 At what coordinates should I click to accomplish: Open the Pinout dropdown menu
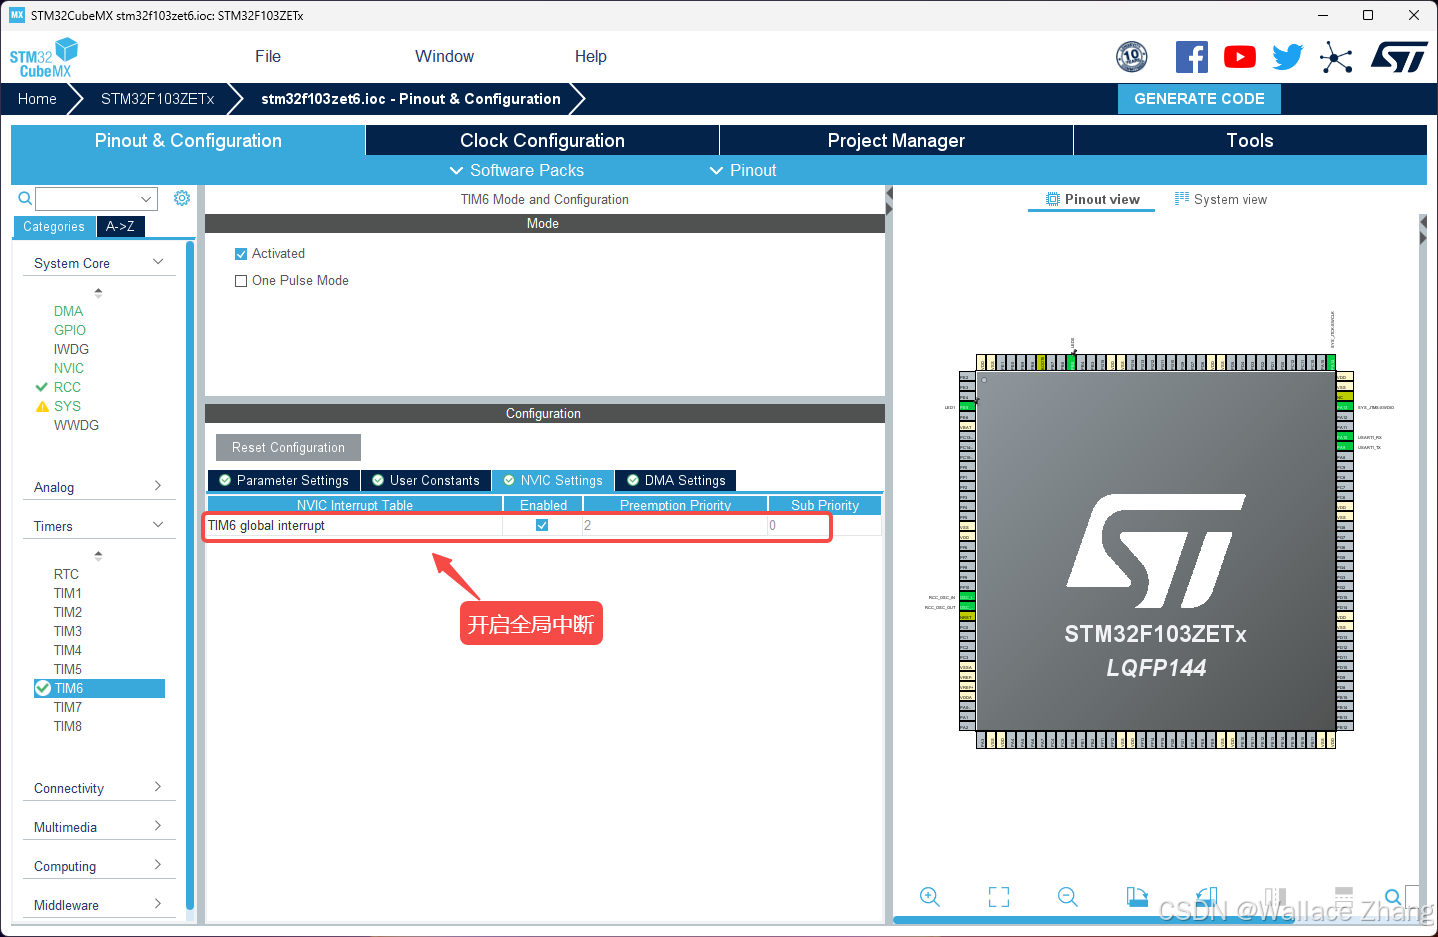[743, 171]
